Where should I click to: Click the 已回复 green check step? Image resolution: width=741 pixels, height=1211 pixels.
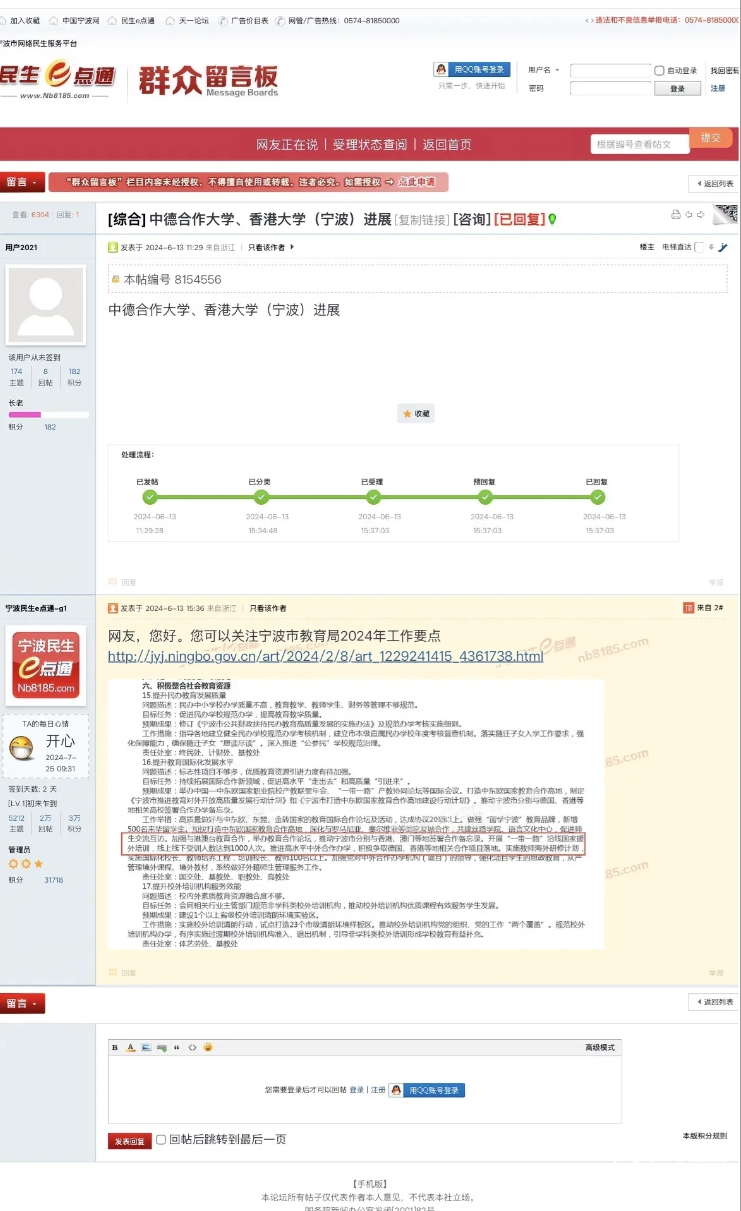[598, 495]
